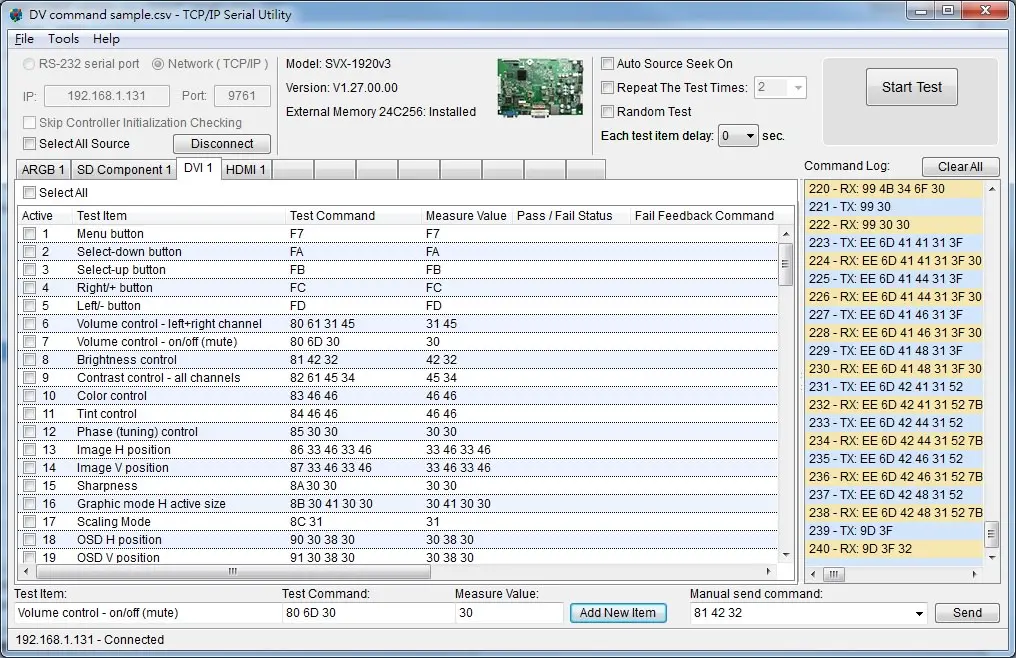Screen dimensions: 1016x658
Task: Select the 'Contrast control - all channels' row
Action: [398, 378]
